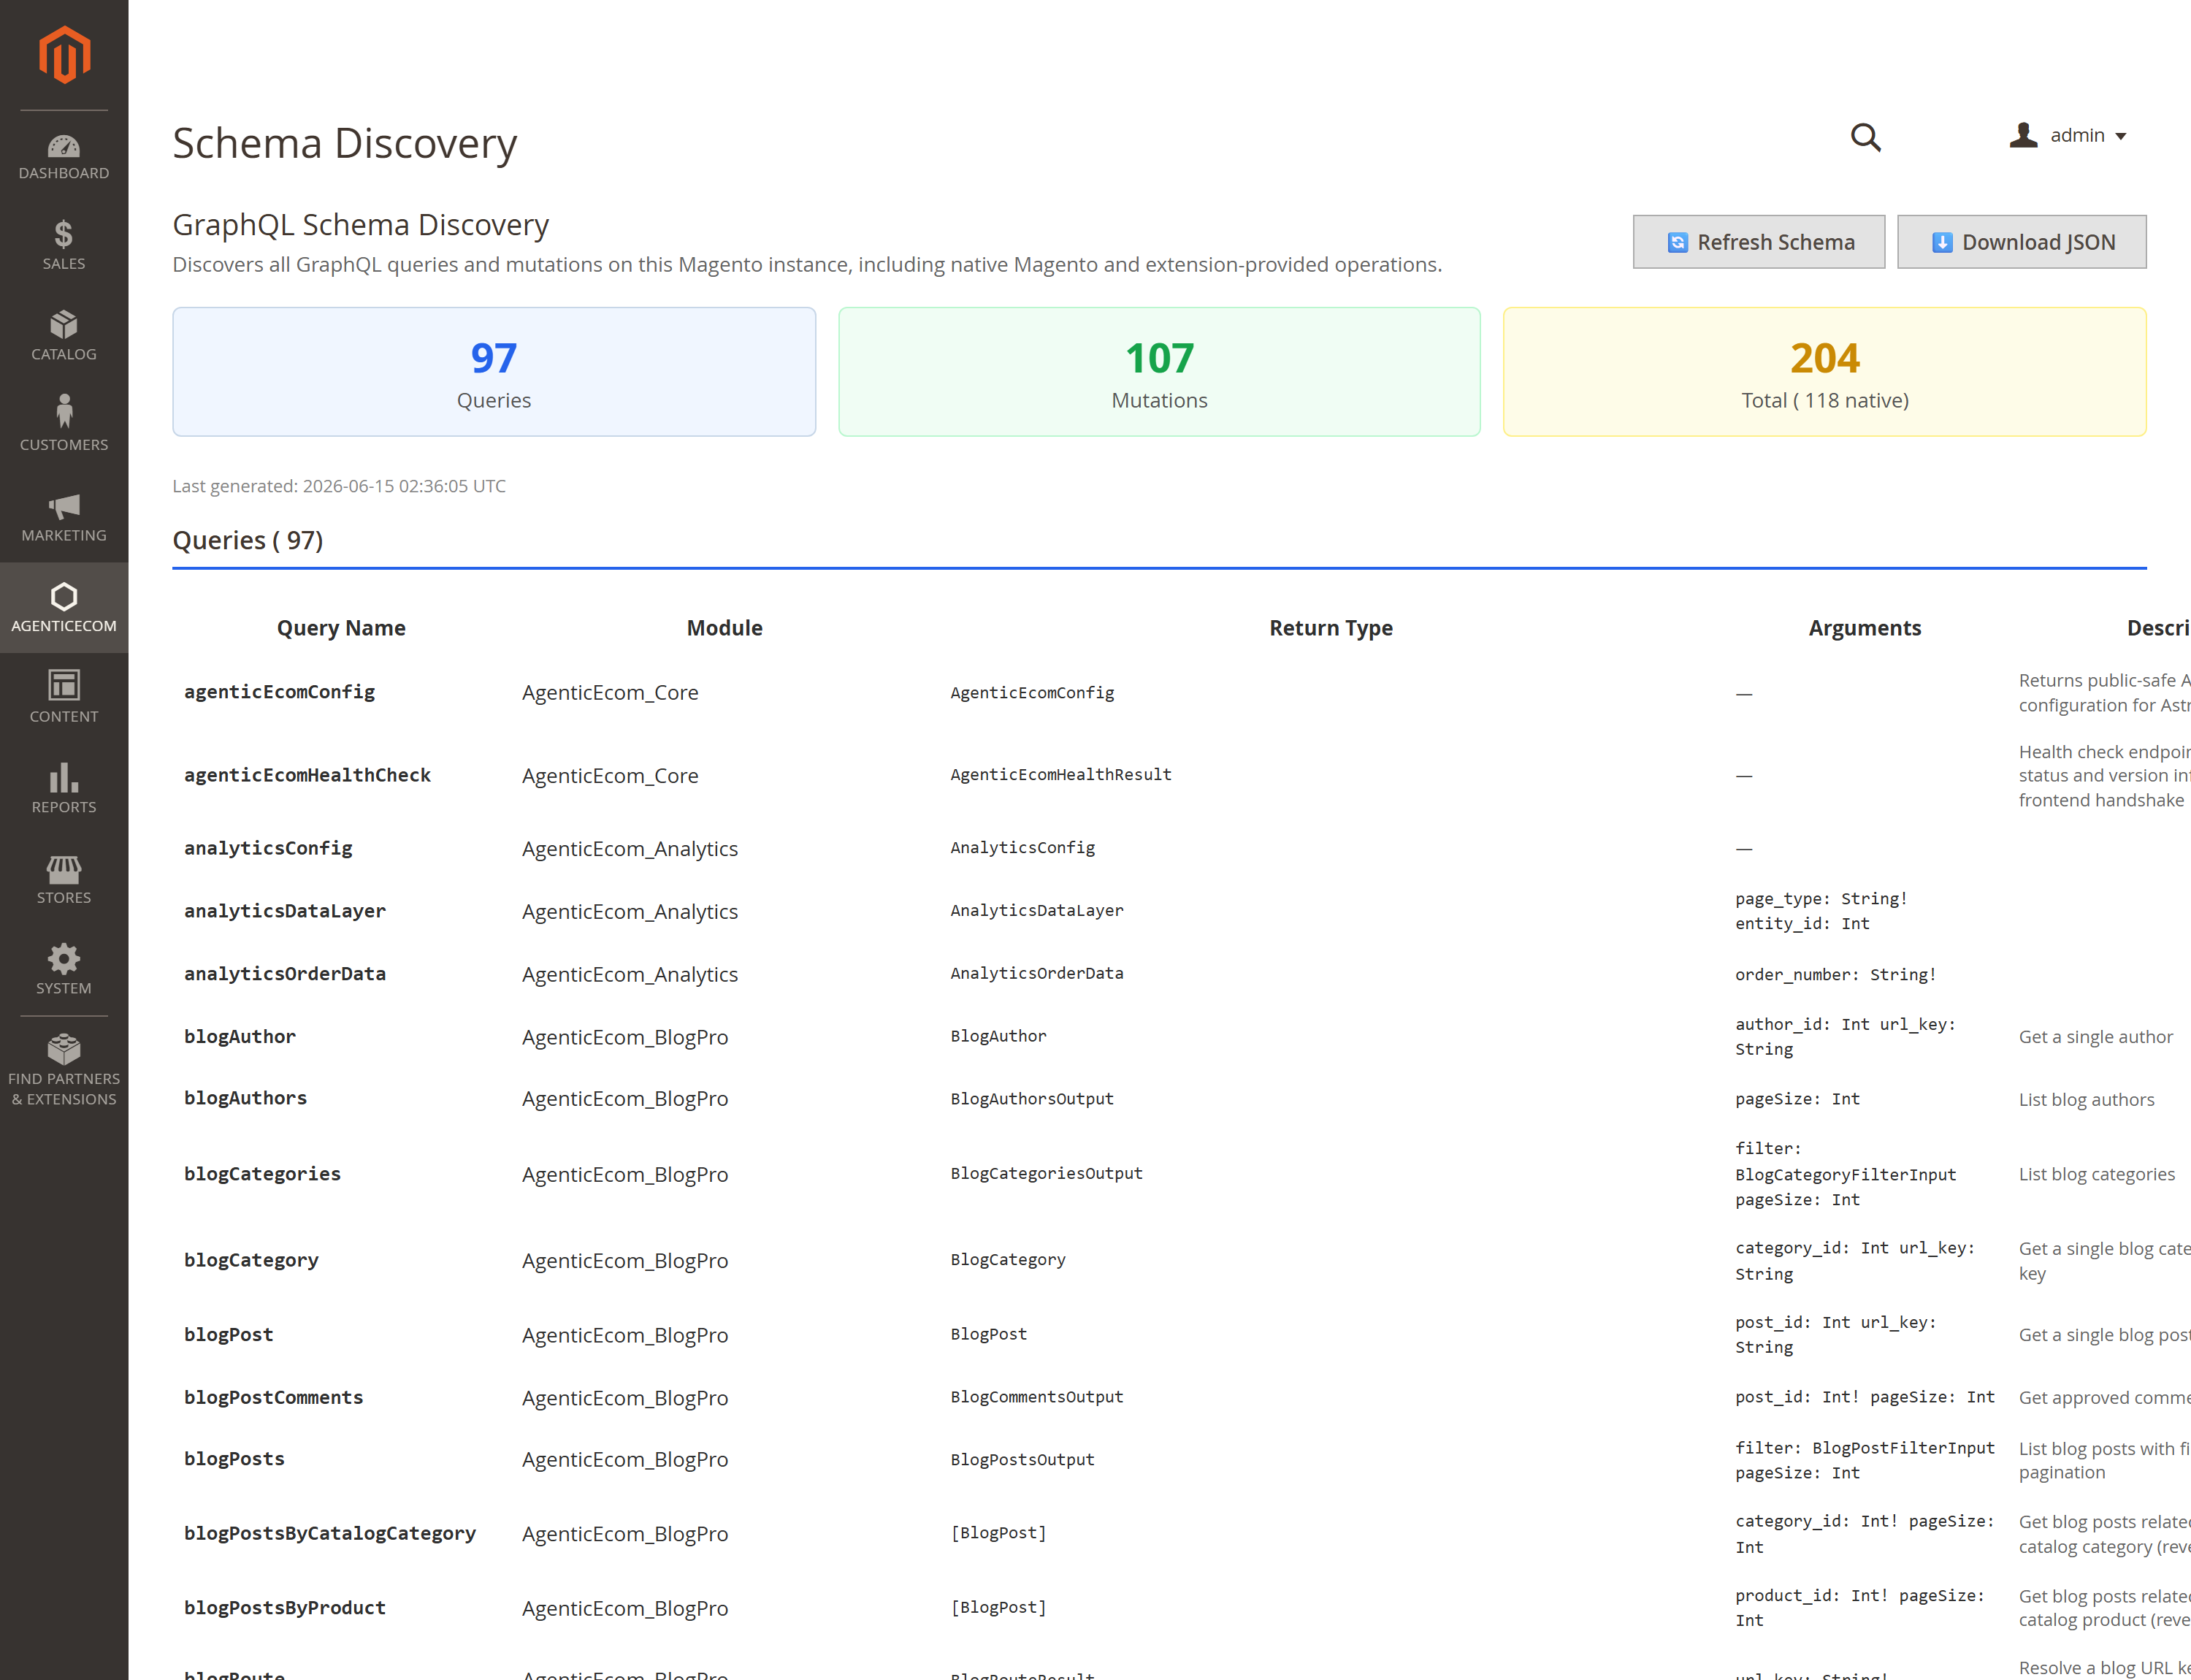This screenshot has width=2191, height=1680.
Task: Select the agenticEcomConfig query name
Action: click(279, 692)
